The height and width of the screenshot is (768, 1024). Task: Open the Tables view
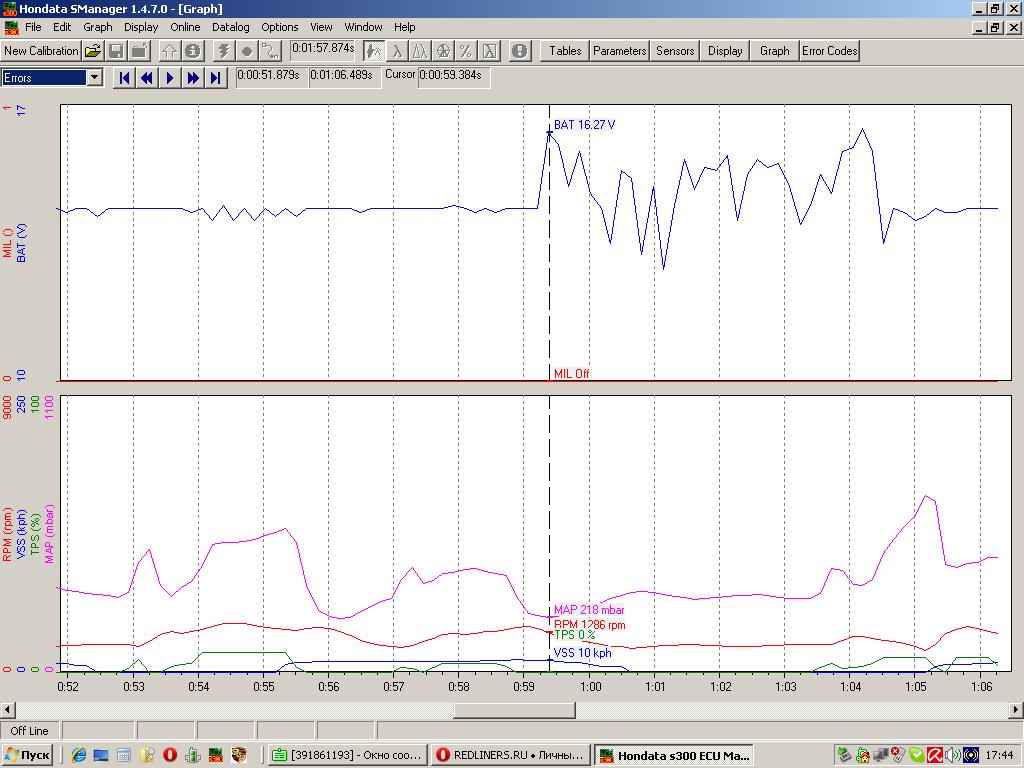tap(565, 51)
